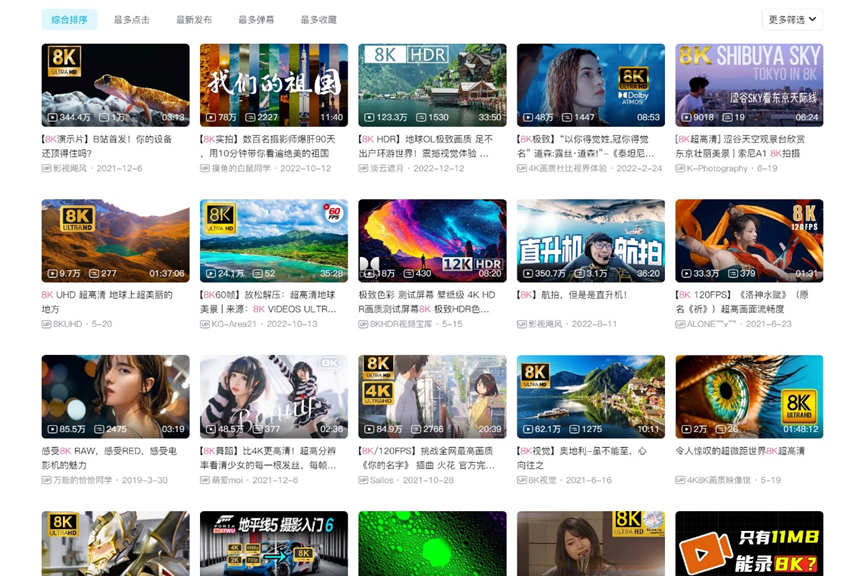Play the 1:37:06 mountain lake video thumbnail
The height and width of the screenshot is (576, 865).
tap(115, 241)
